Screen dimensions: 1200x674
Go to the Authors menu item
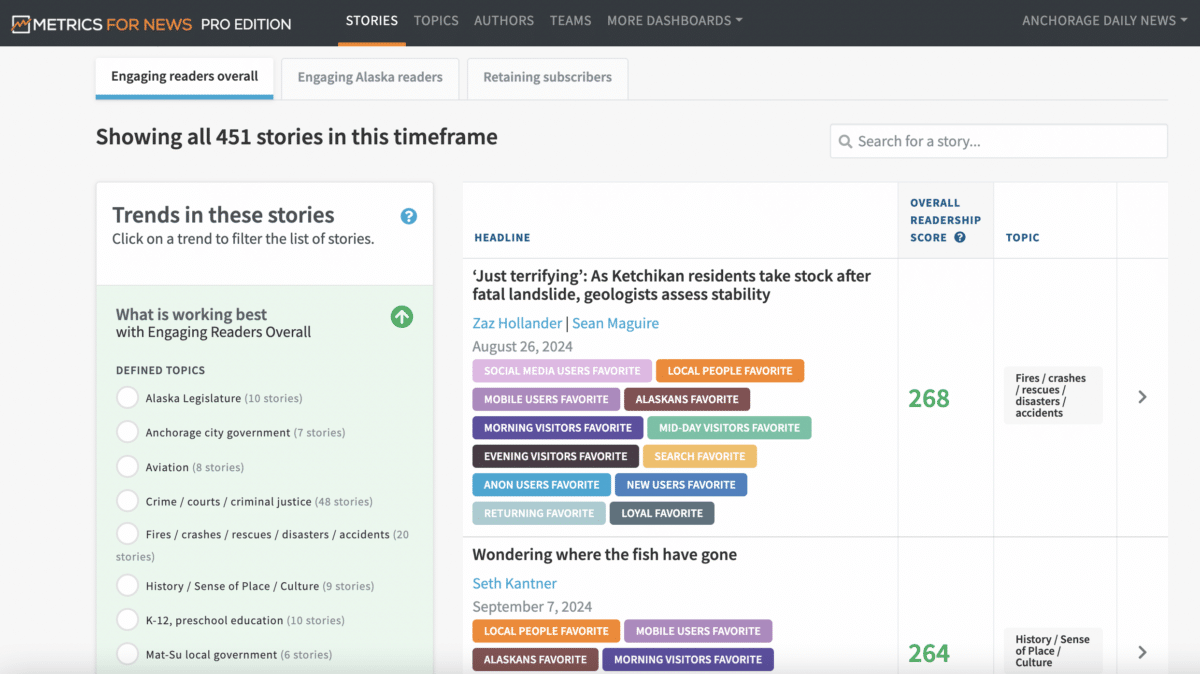tap(504, 20)
